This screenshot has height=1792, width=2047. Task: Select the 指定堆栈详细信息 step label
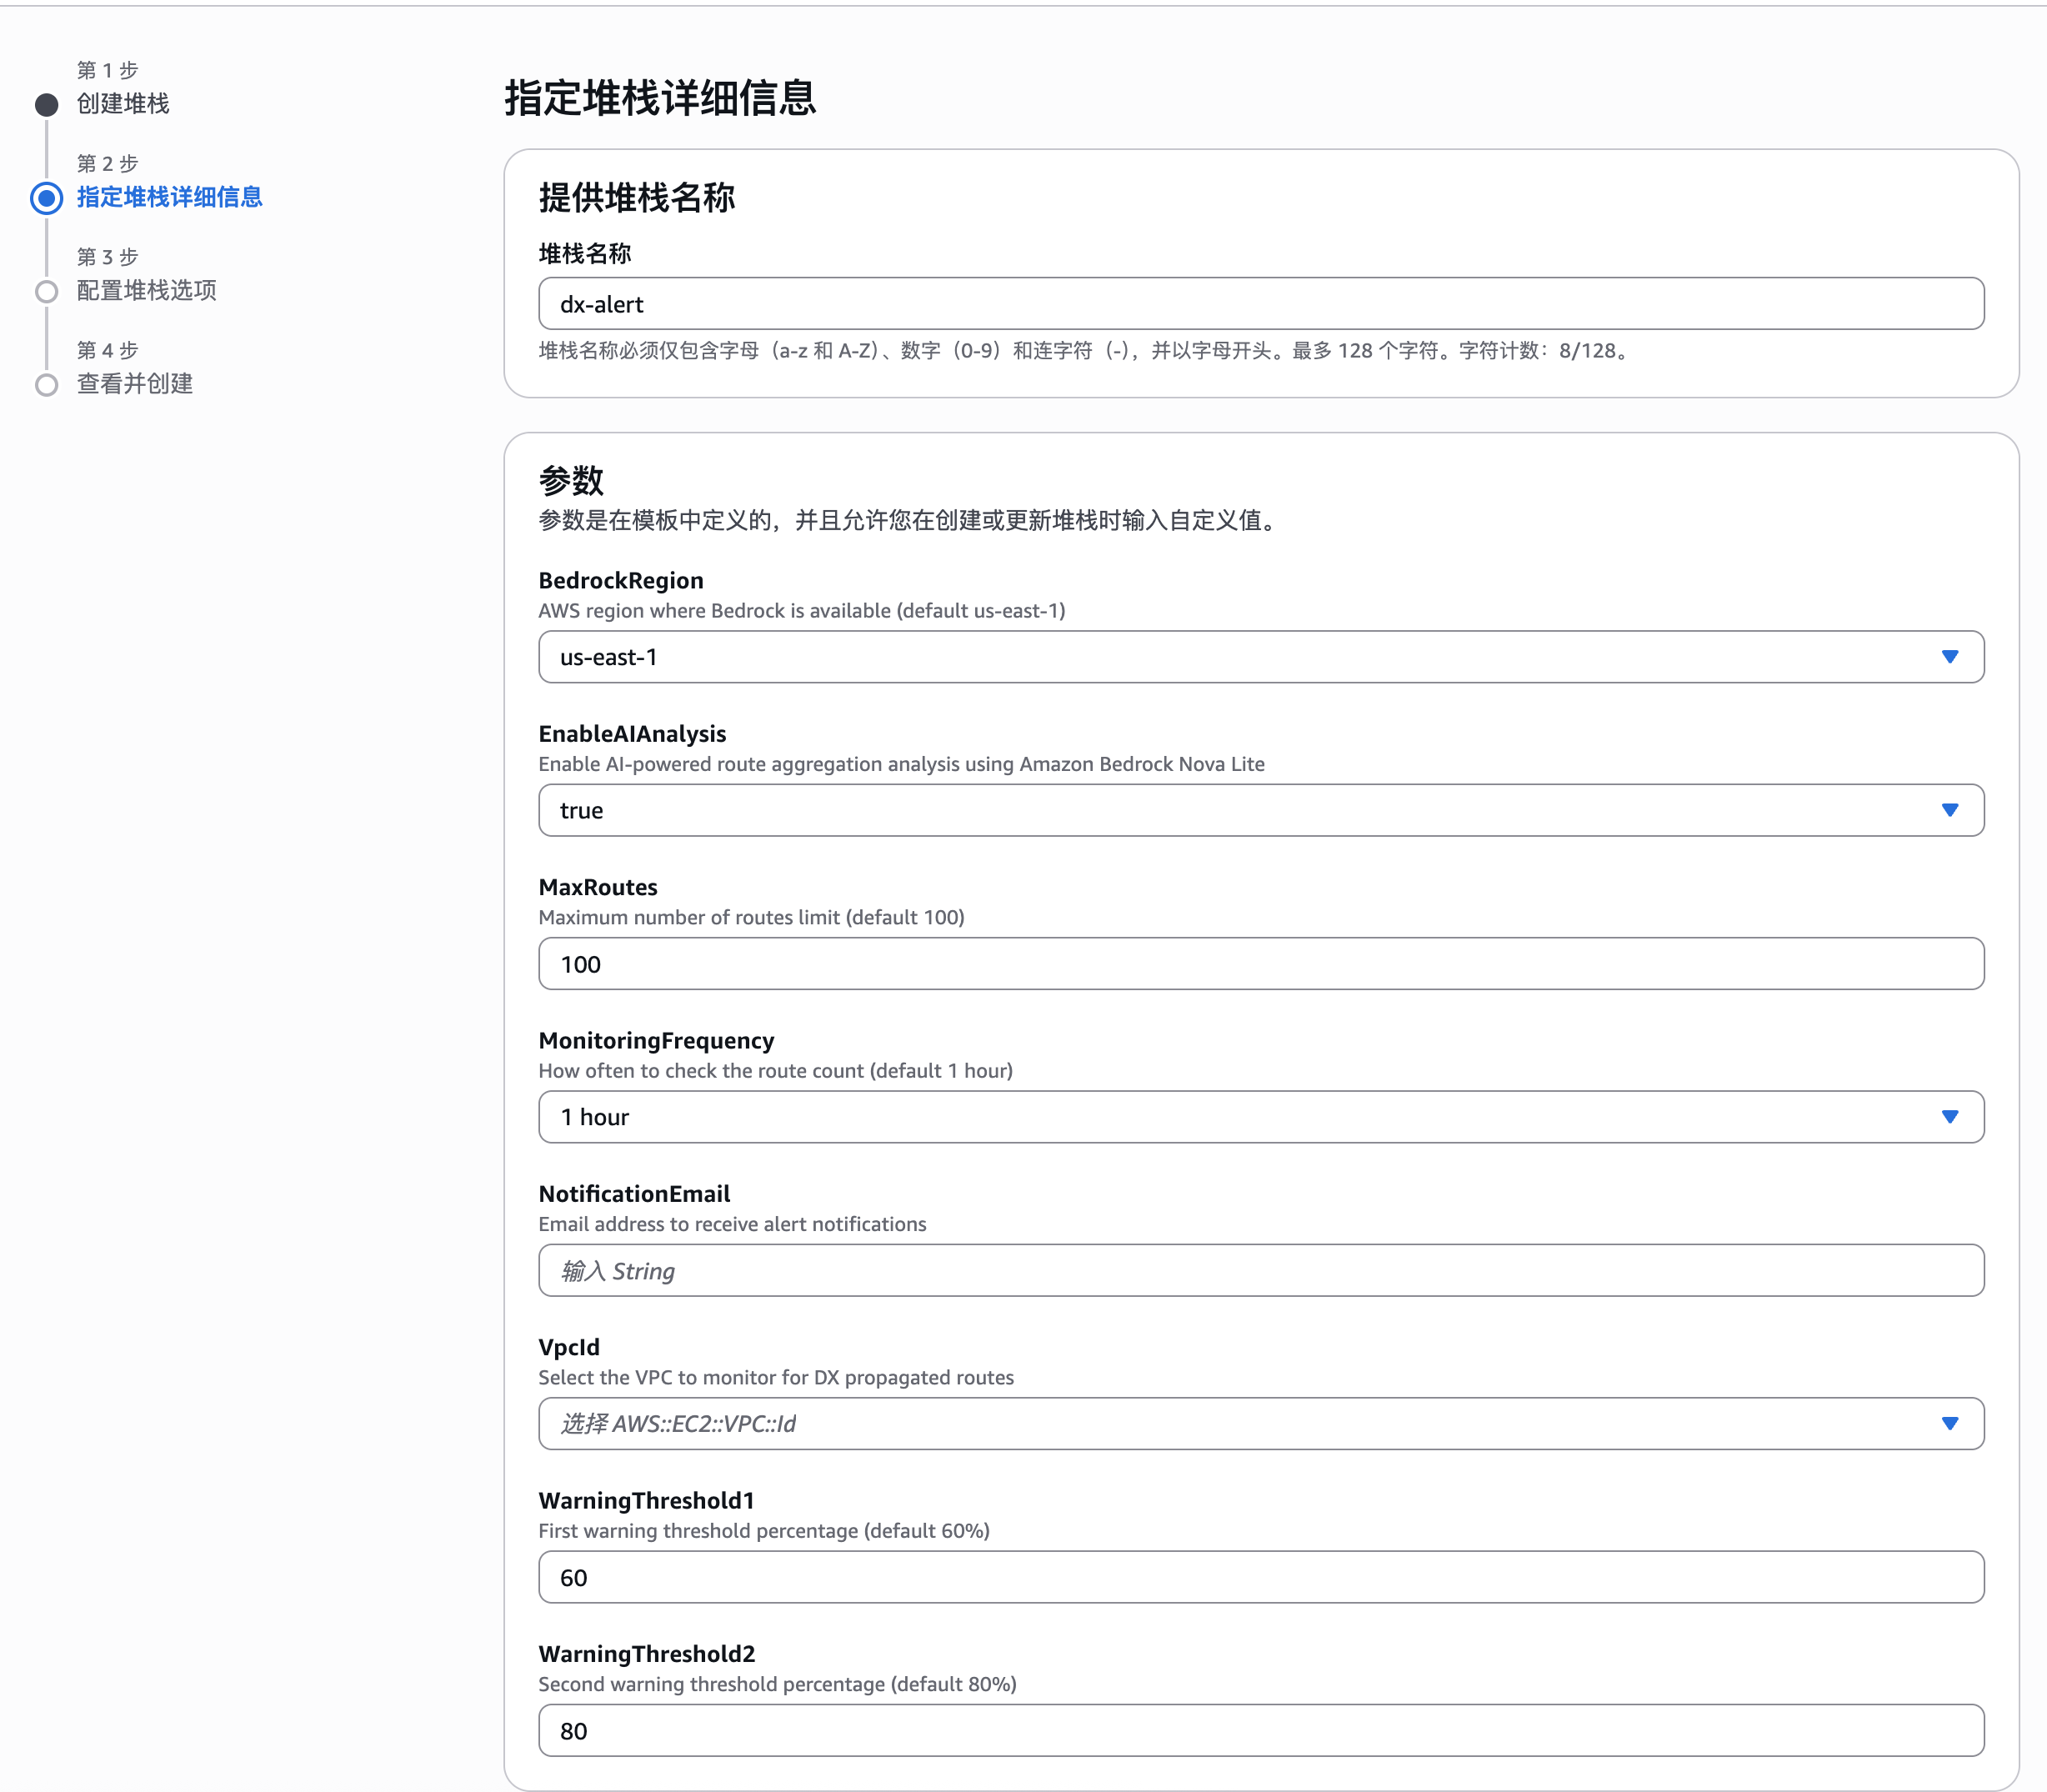pos(169,197)
